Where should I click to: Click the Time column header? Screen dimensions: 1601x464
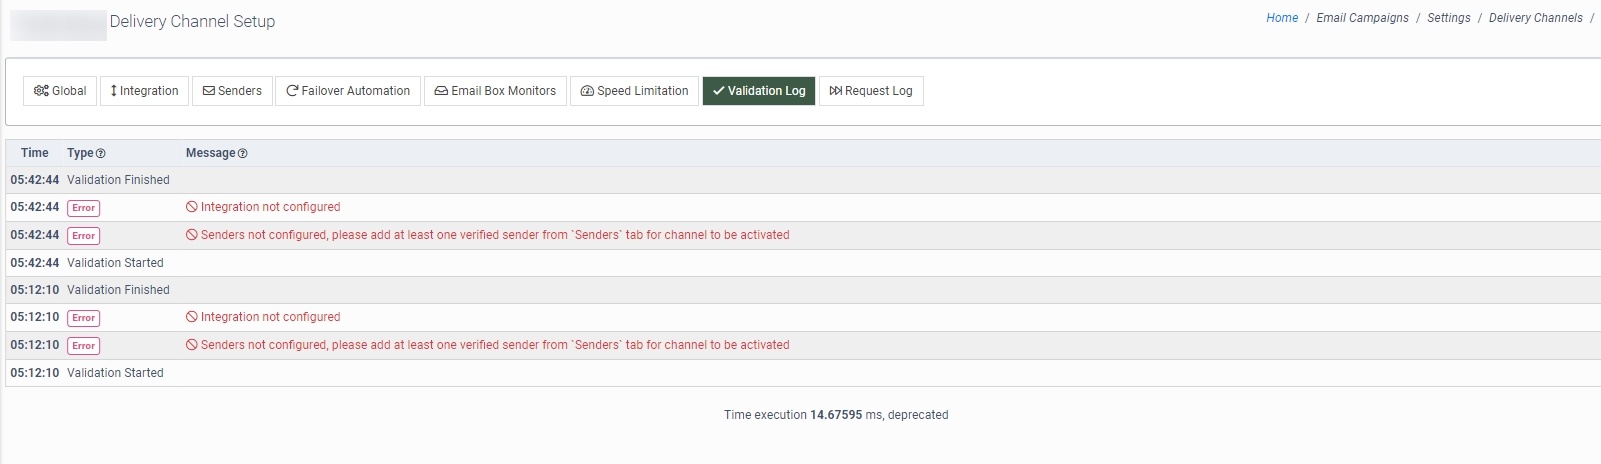point(34,153)
